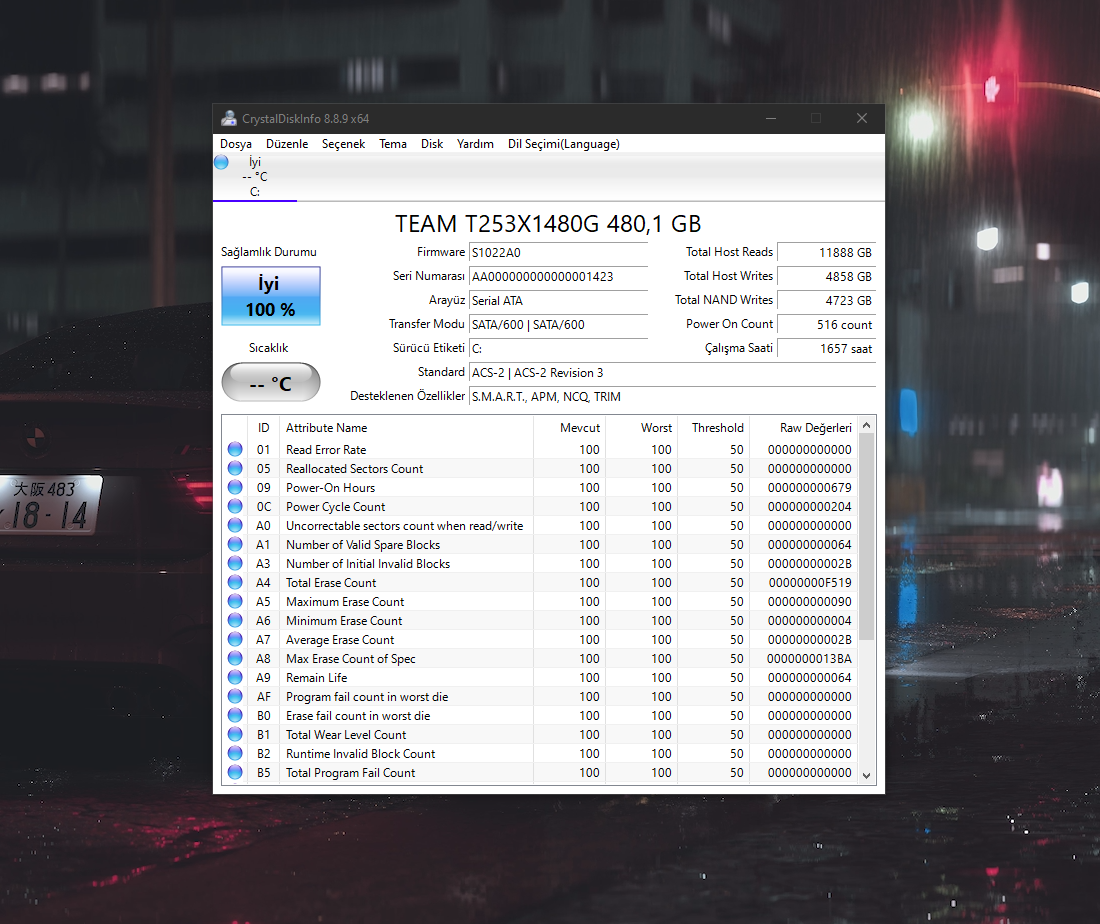Click status orb for Number of Initial Invalid Blocks
This screenshot has width=1100, height=924.
click(235, 563)
